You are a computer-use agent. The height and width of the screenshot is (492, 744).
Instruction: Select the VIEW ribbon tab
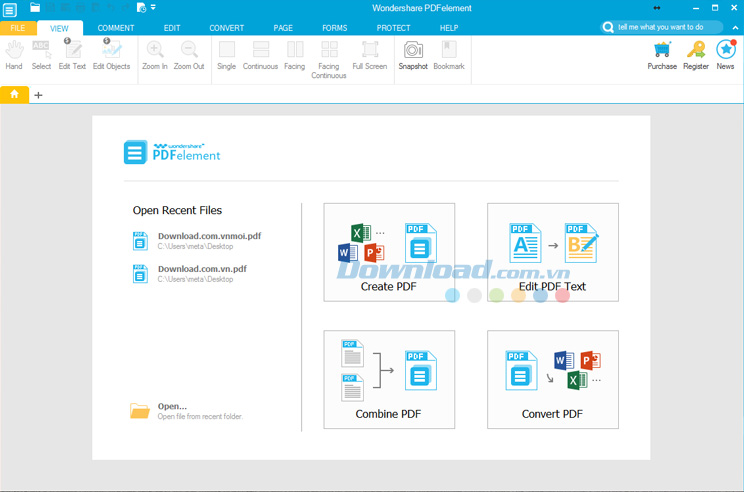tap(59, 28)
